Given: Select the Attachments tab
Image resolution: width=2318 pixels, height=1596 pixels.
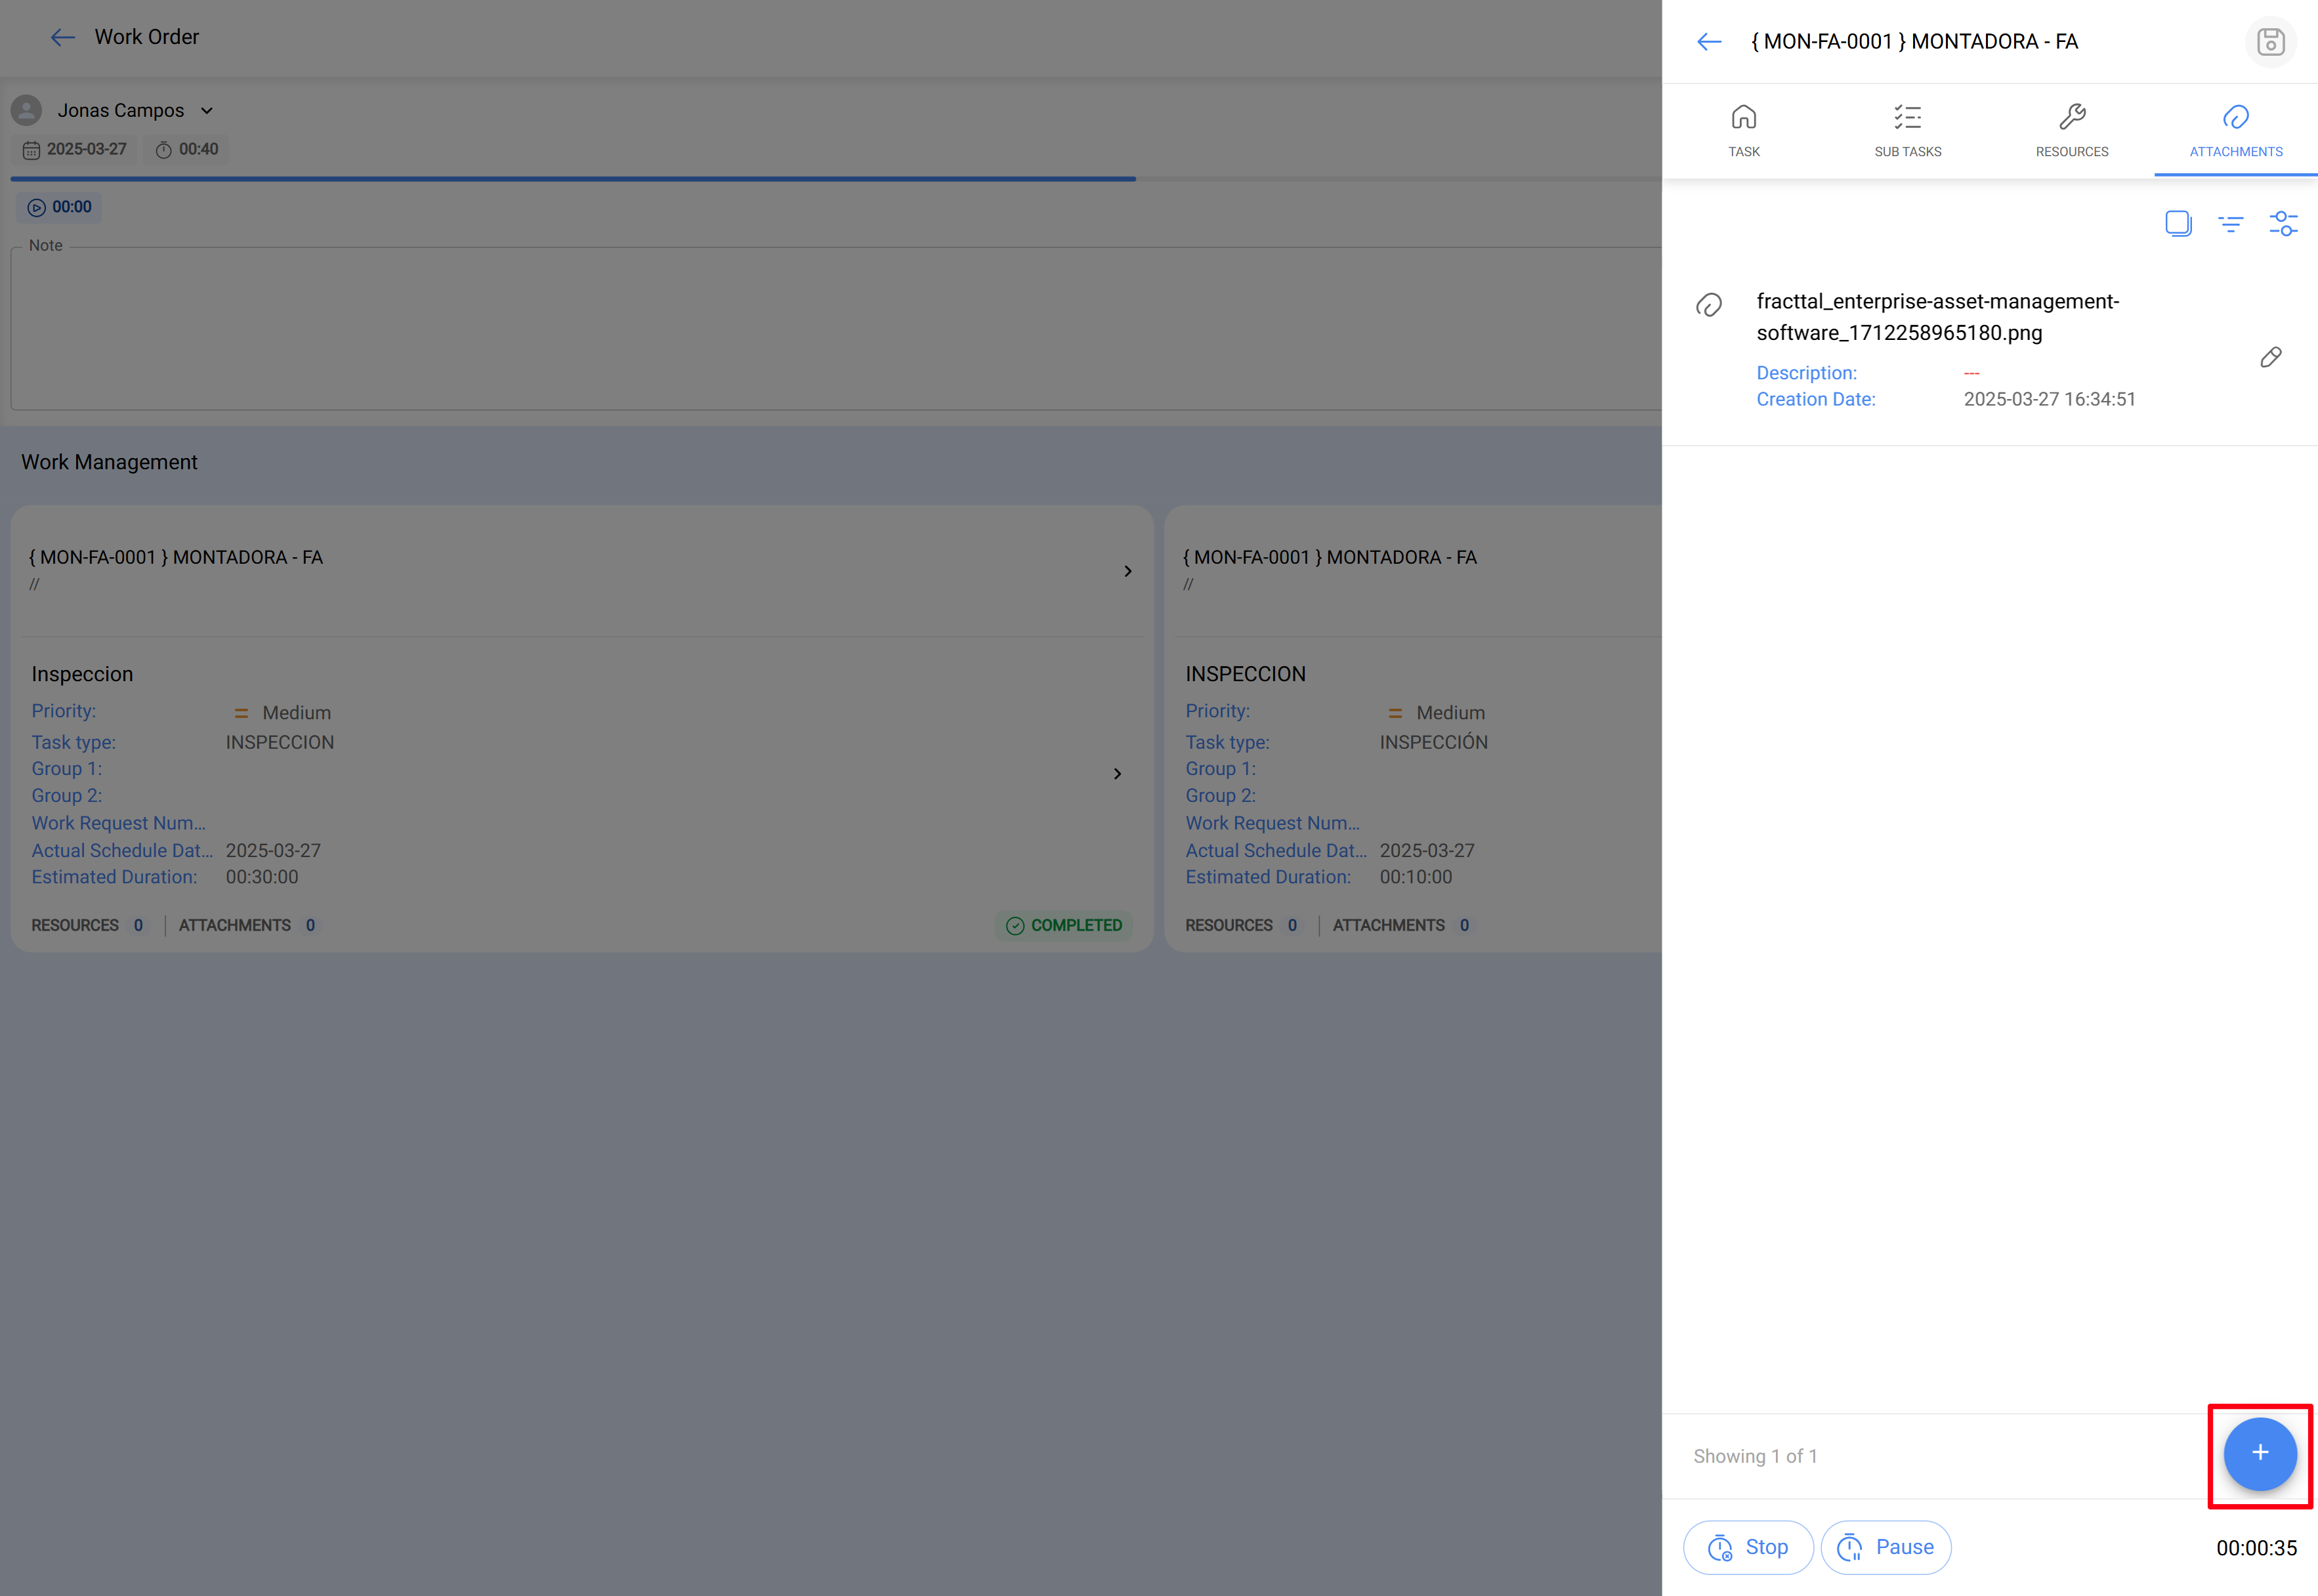Looking at the screenshot, I should click(2235, 131).
